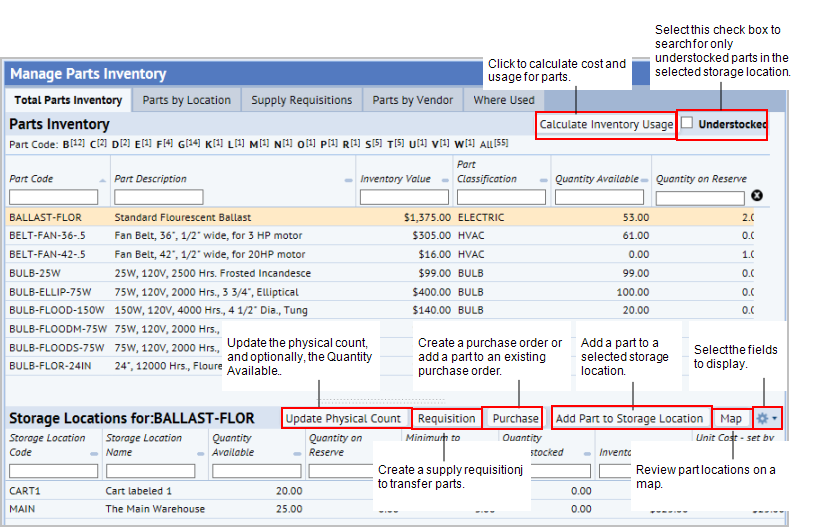Switch to Parts by Location tab
This screenshot has height=527, width=817.
point(187,100)
